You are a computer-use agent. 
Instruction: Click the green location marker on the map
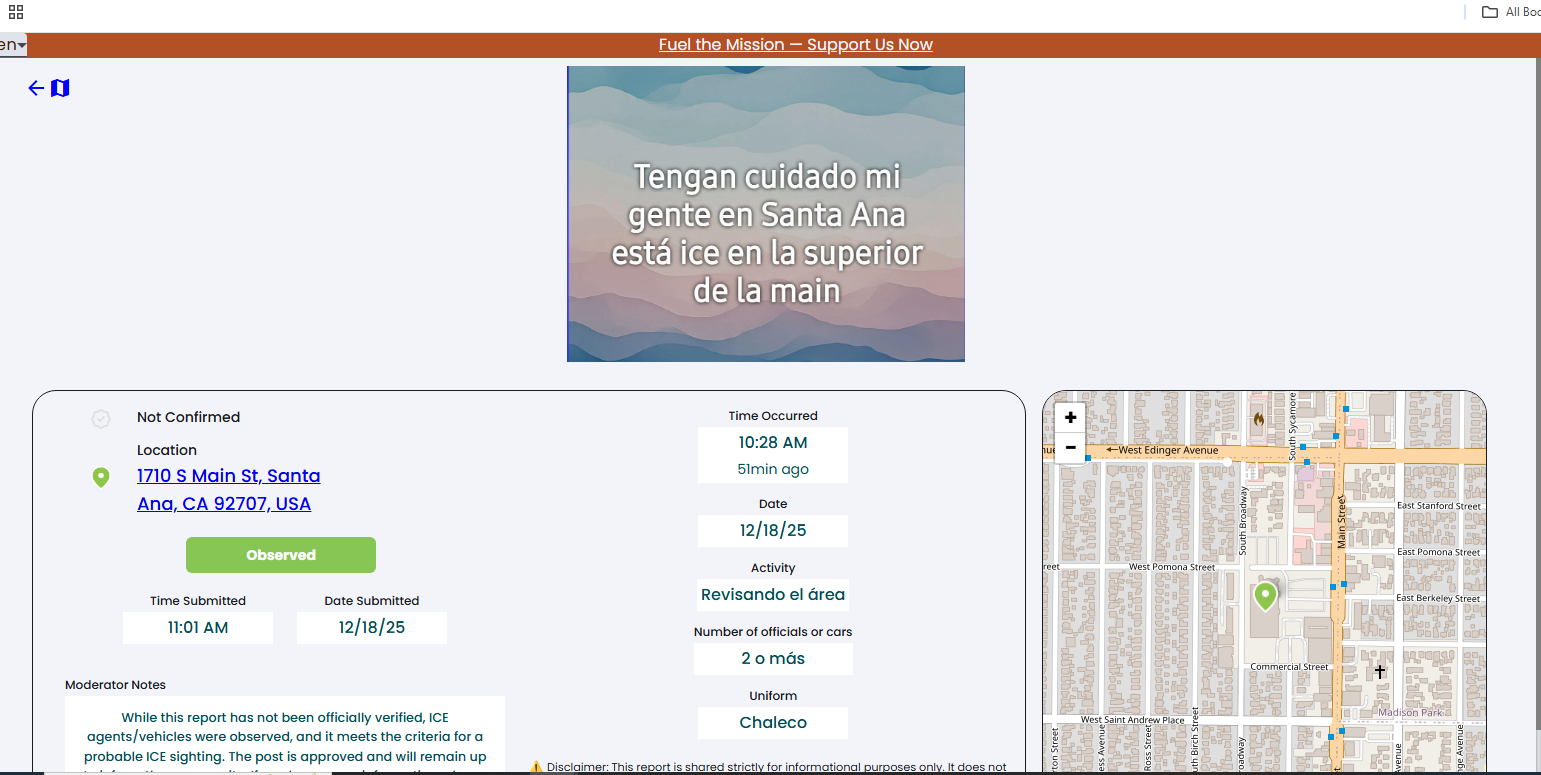[1265, 596]
